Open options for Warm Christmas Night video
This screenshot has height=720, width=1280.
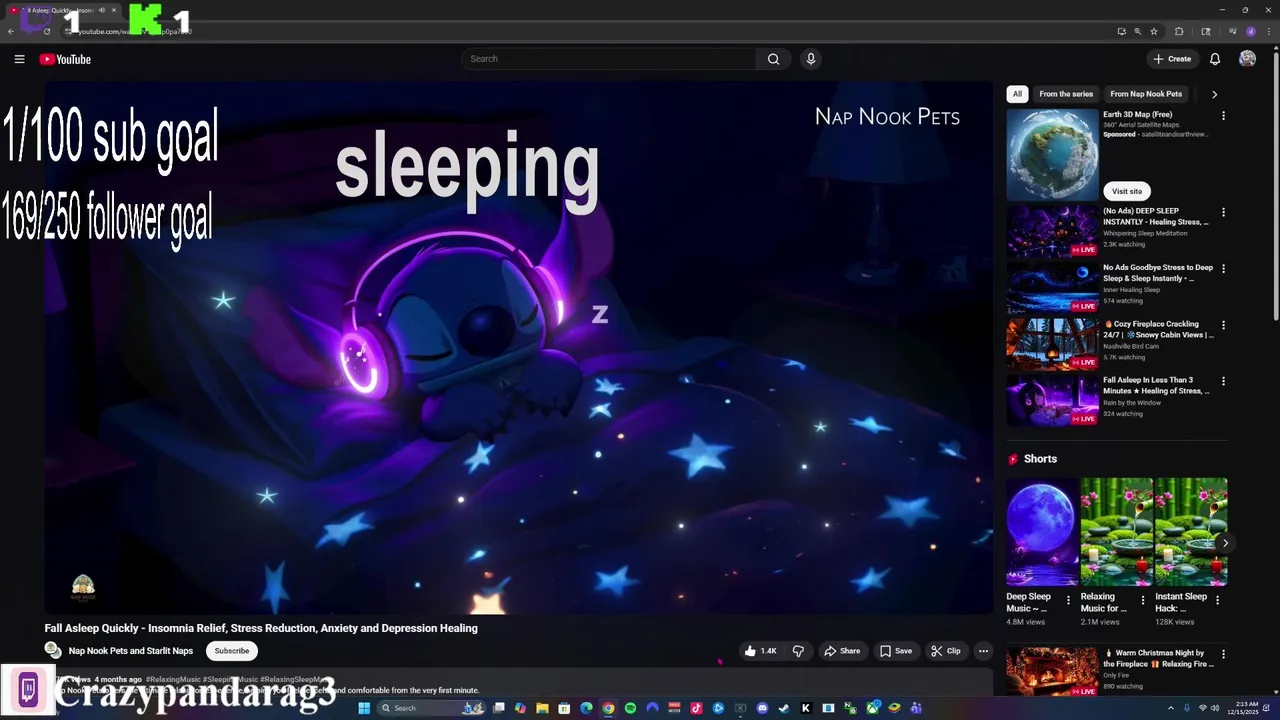[x=1223, y=654]
